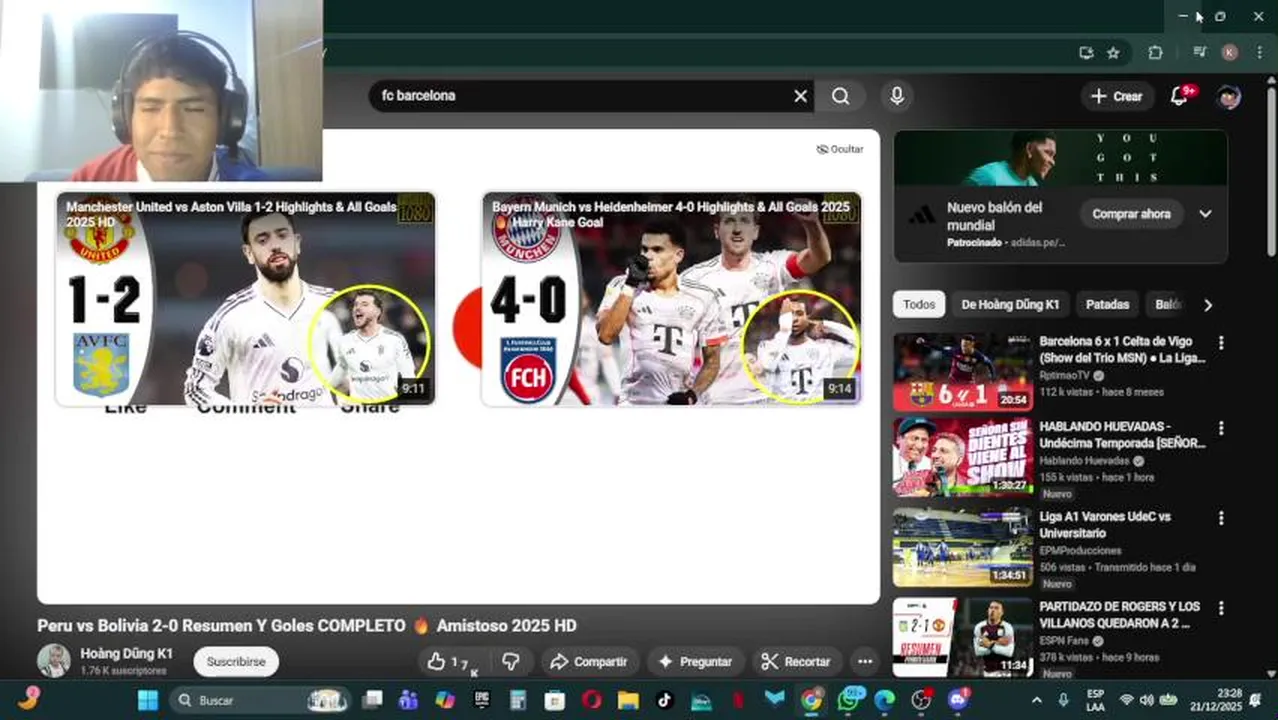Open YouTube notifications bell
The height and width of the screenshot is (720, 1278).
coord(1180,96)
